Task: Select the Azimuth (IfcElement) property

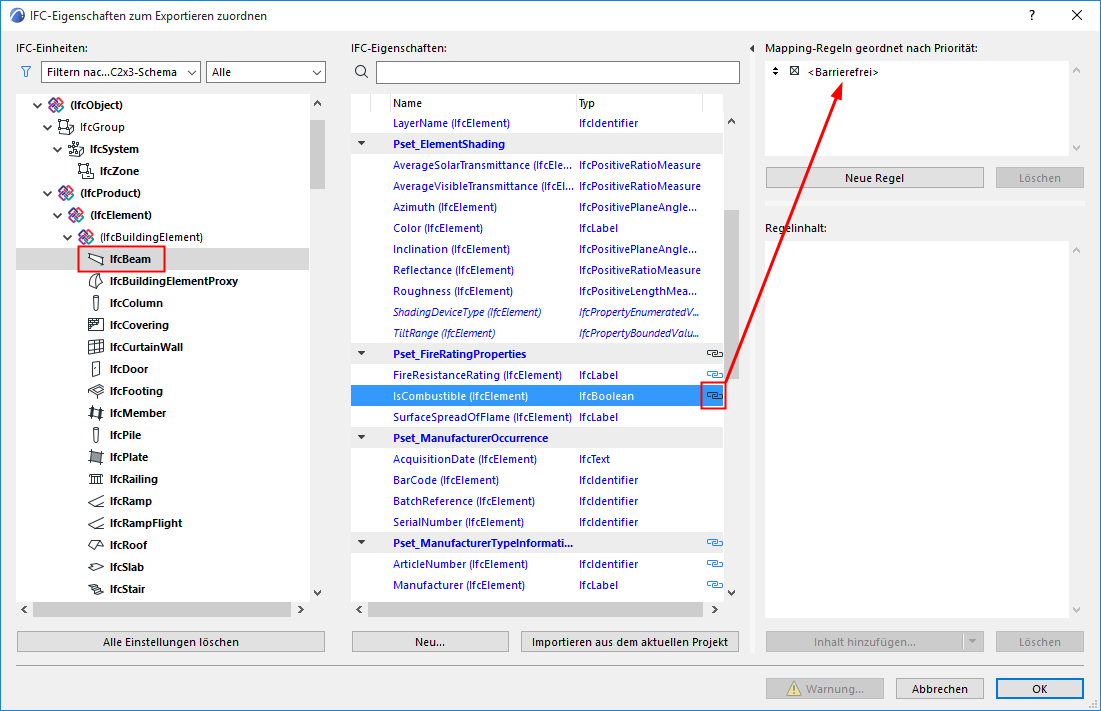Action: (x=537, y=207)
